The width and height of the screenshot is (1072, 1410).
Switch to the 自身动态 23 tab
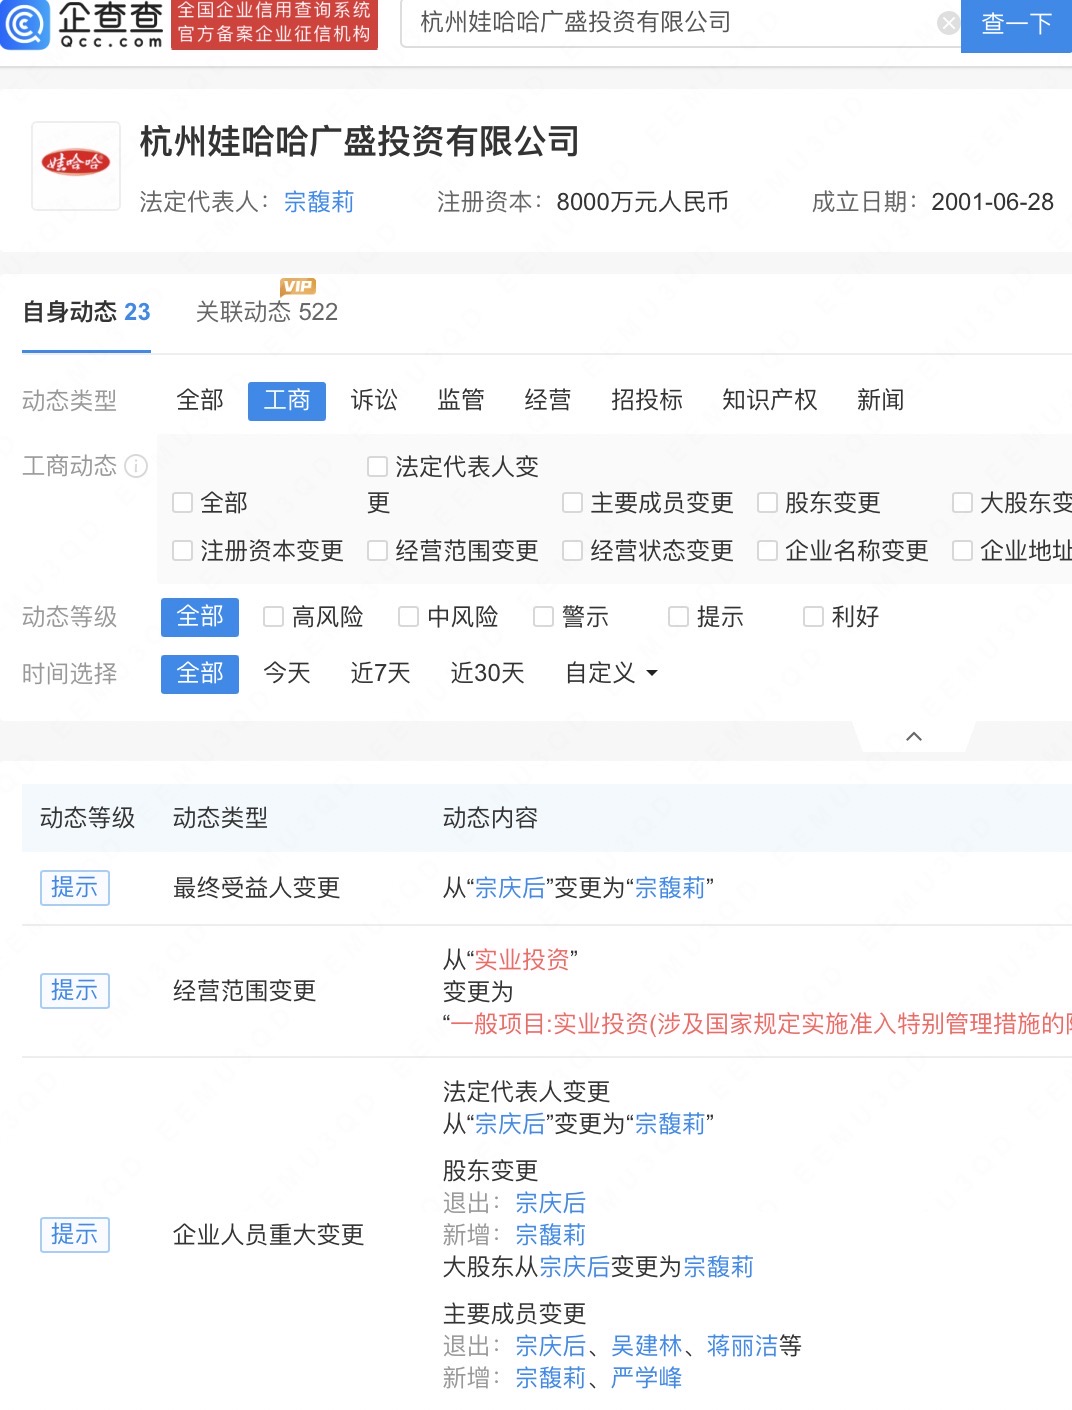[x=86, y=312]
